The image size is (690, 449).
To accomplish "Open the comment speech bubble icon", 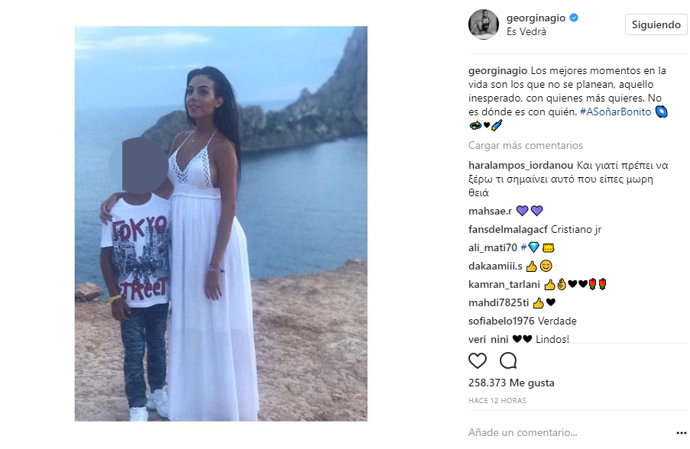I will pos(508,361).
